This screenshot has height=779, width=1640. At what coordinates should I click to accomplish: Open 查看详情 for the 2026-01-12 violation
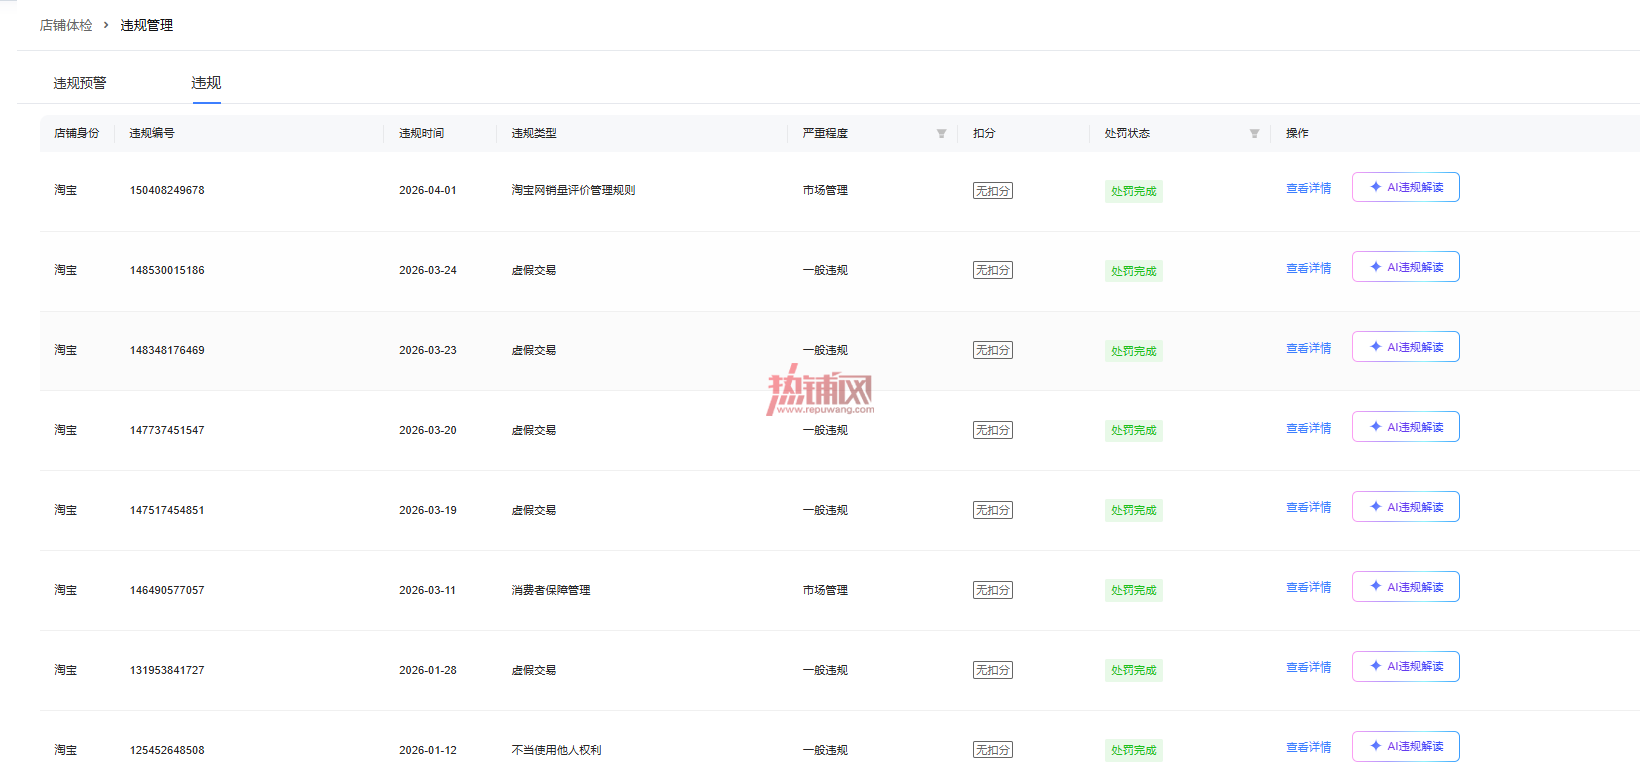(x=1308, y=748)
